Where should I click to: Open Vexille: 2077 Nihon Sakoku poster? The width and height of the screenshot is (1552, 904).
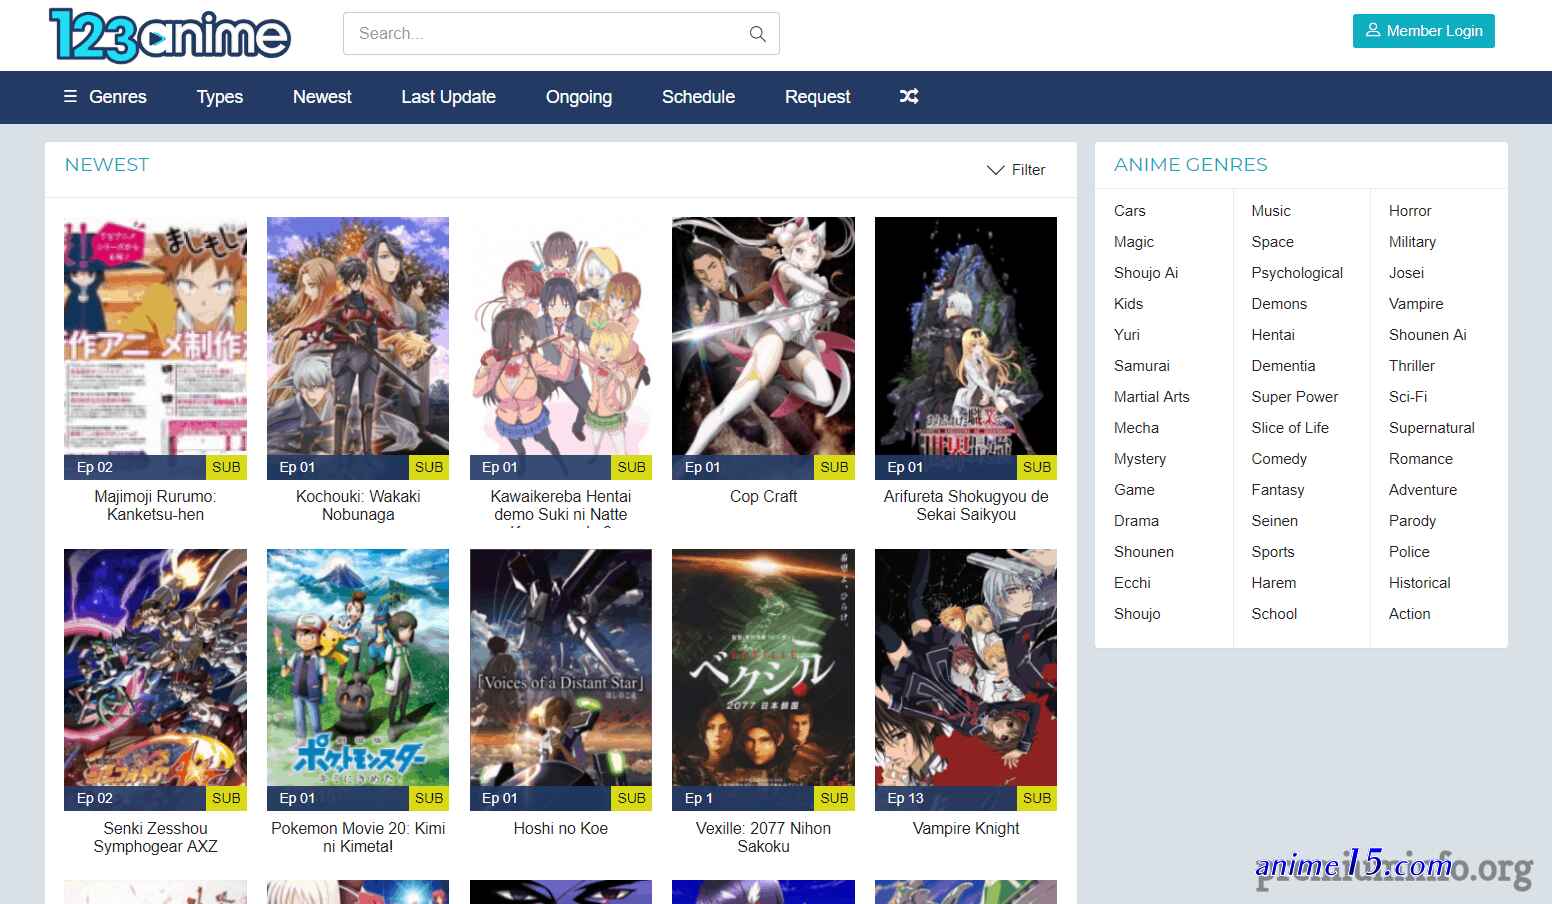click(x=763, y=680)
